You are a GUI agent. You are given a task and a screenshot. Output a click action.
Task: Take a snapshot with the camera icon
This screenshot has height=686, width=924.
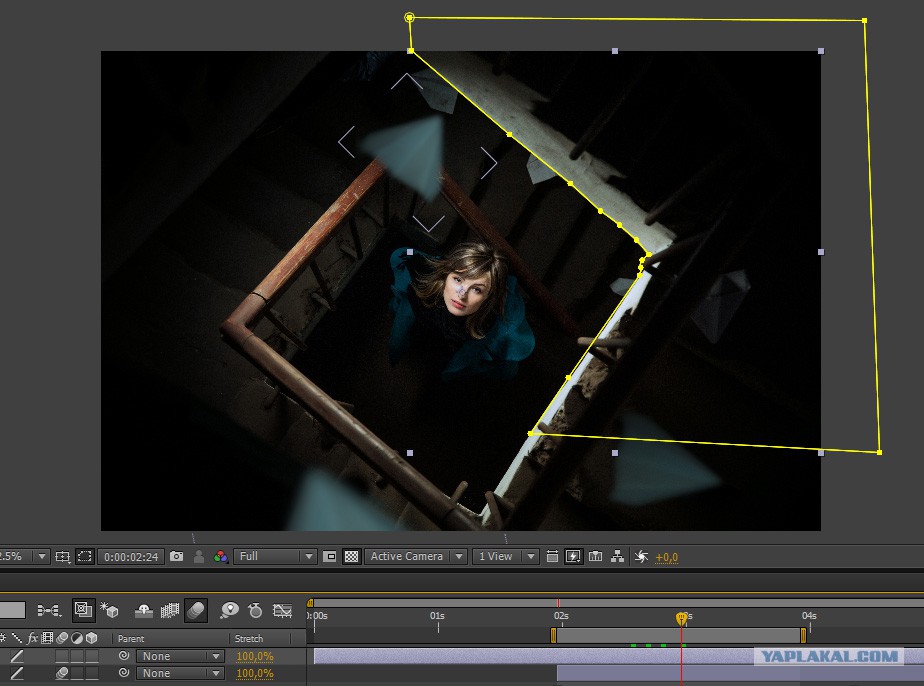click(x=176, y=556)
